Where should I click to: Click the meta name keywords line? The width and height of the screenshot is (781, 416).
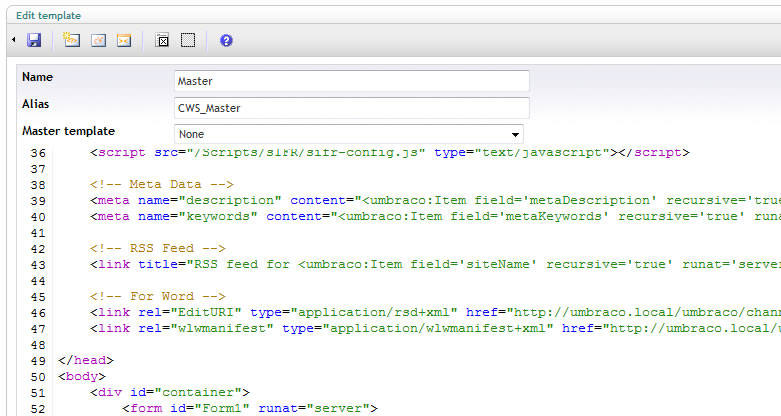pyautogui.click(x=435, y=216)
